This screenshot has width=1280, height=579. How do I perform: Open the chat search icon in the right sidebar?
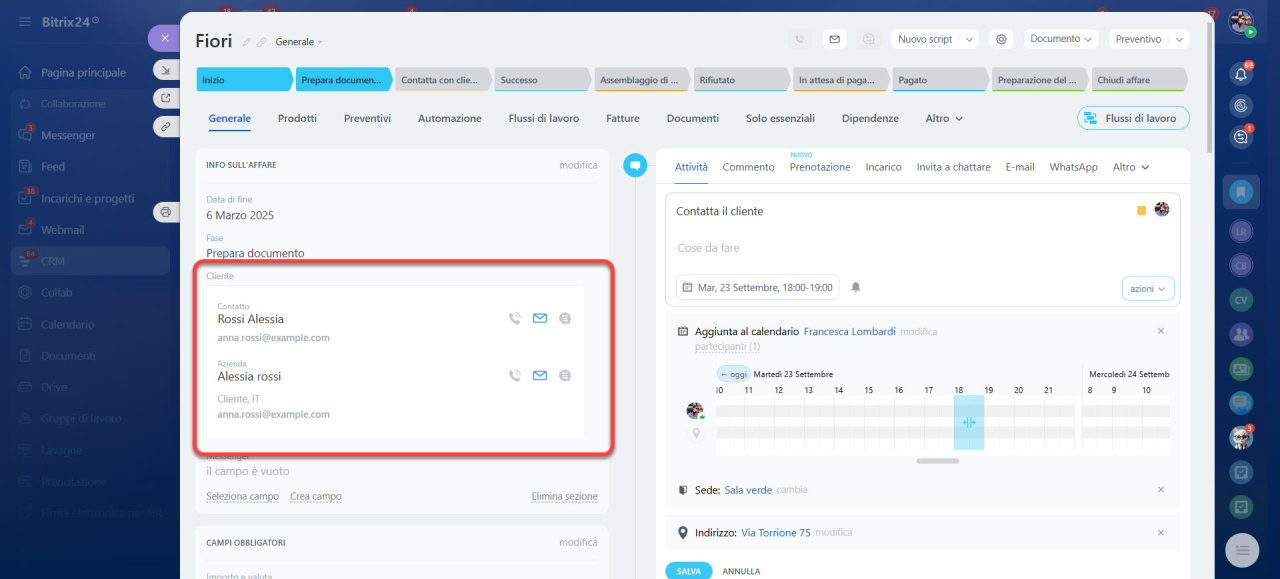pos(1241,138)
